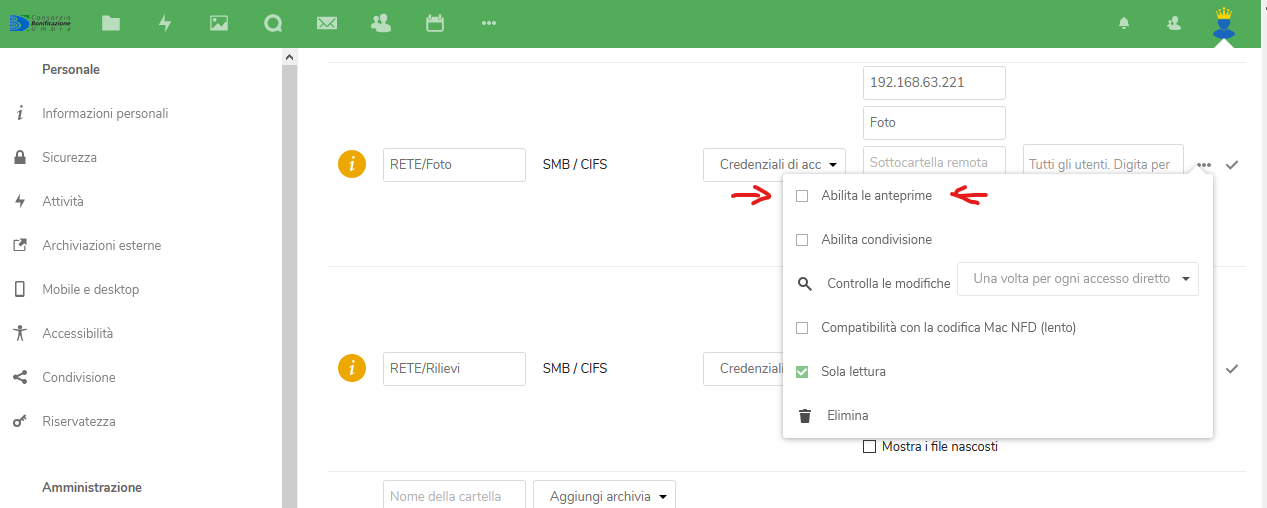
Task: Open the Aggiungi archivia dropdown
Action: (605, 497)
